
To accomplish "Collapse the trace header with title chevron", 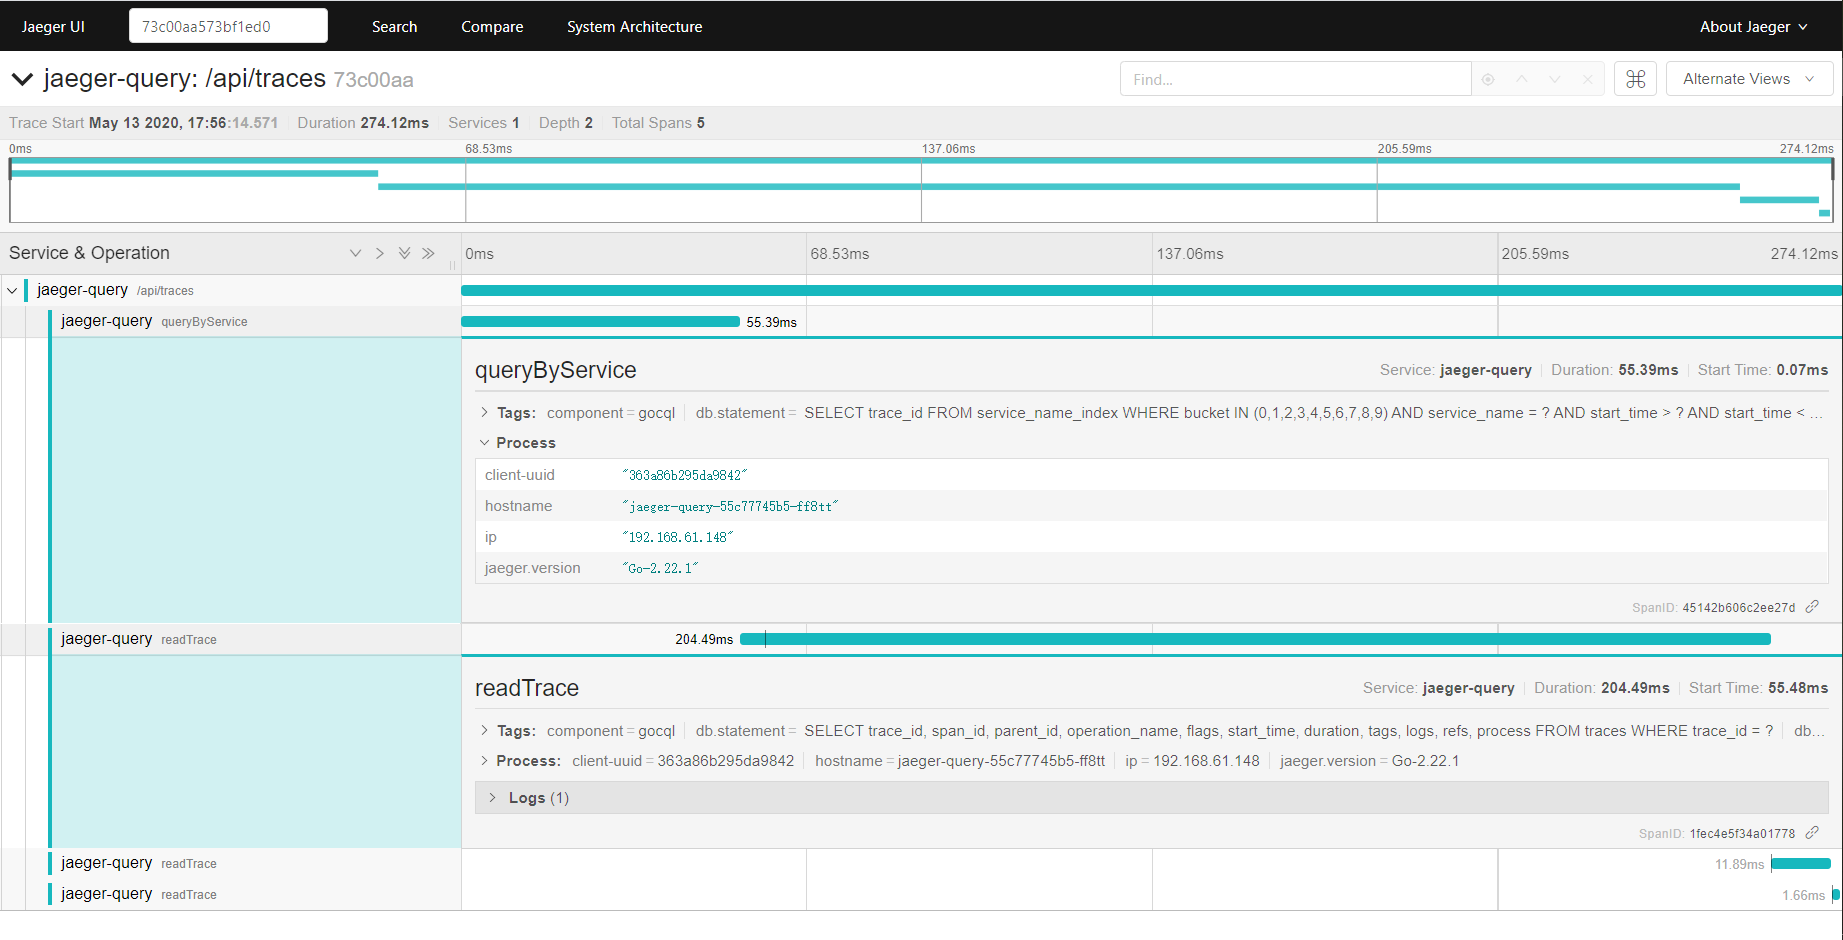I will (22, 79).
